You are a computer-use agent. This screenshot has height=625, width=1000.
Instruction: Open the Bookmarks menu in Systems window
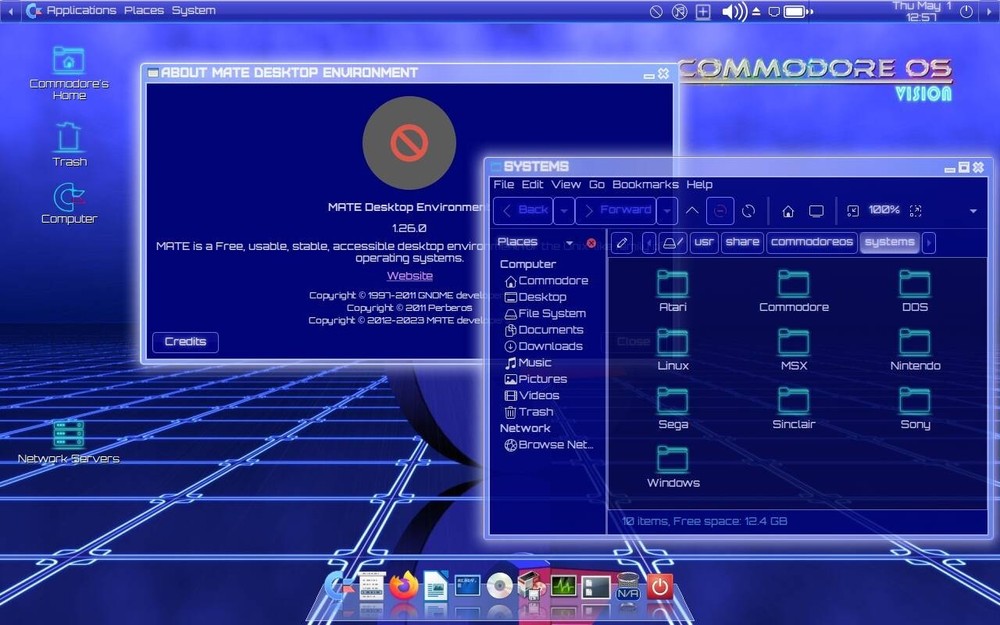click(646, 184)
